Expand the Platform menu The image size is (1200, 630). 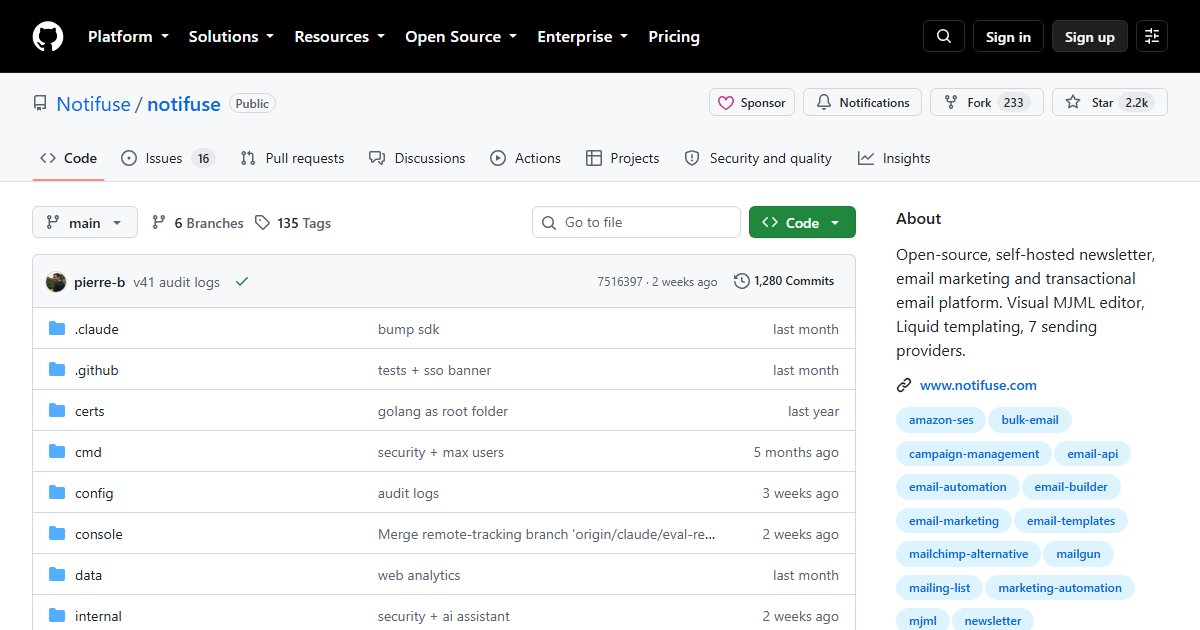128,37
